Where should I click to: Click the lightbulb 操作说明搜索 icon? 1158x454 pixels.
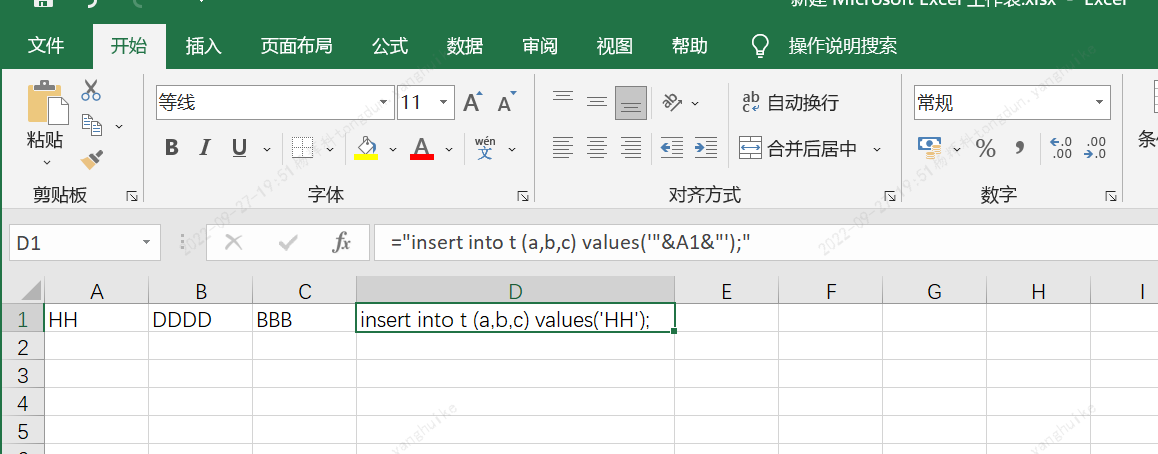(x=761, y=46)
